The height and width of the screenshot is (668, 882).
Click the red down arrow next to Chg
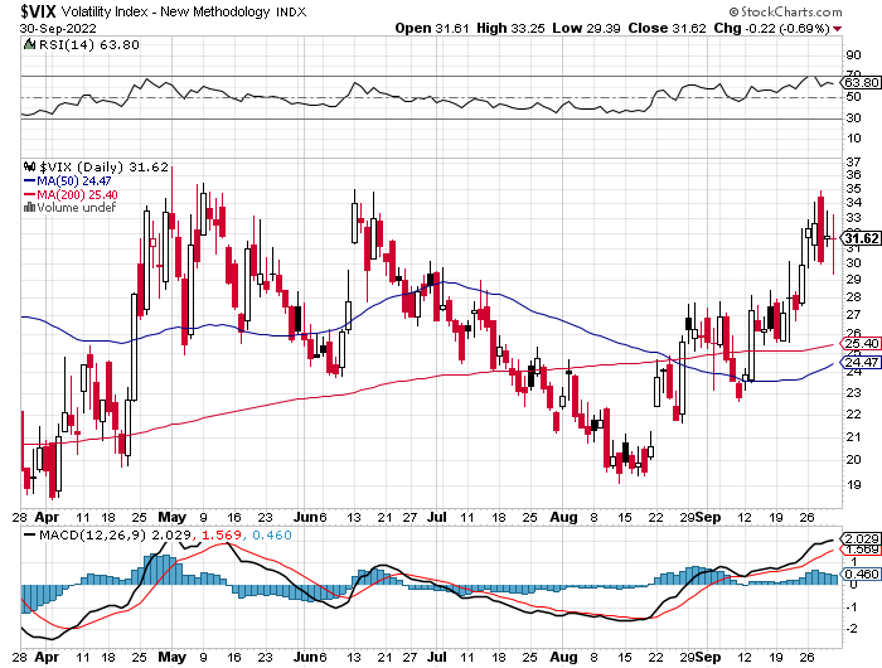pyautogui.click(x=838, y=29)
